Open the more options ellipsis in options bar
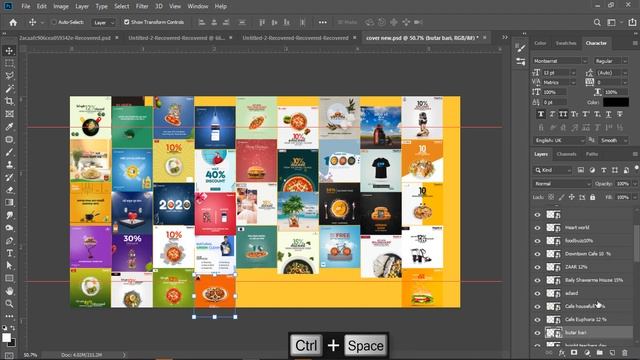This screenshot has height=360, width=640. point(322,22)
